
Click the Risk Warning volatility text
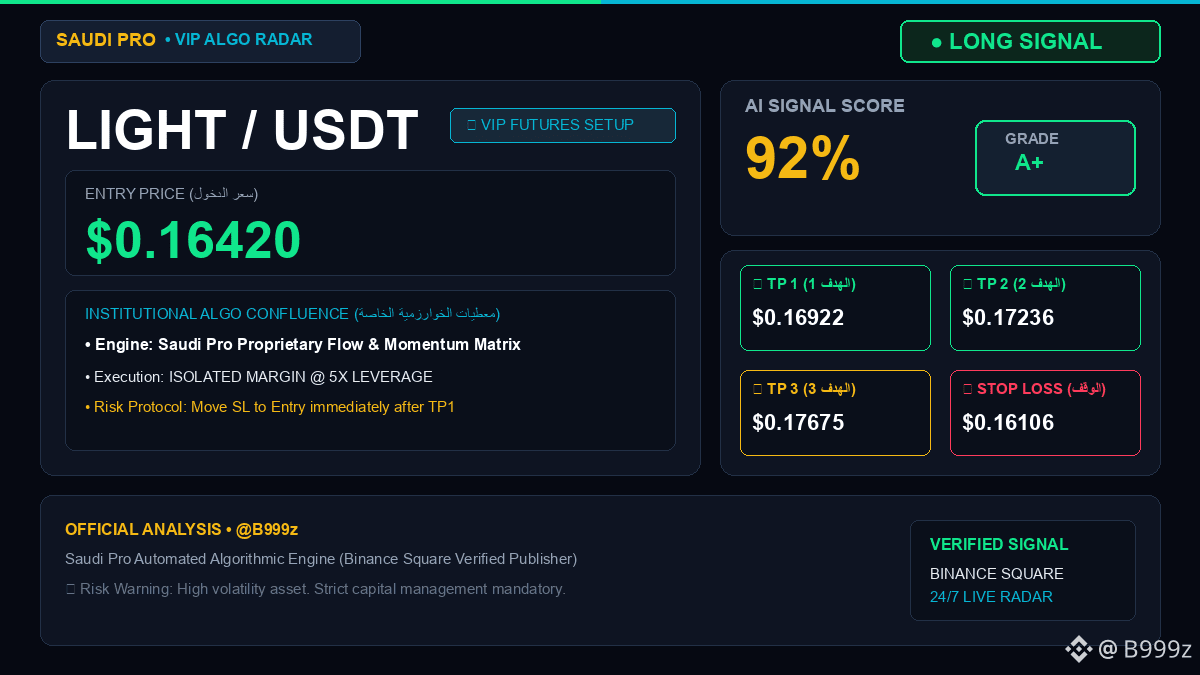(315, 589)
